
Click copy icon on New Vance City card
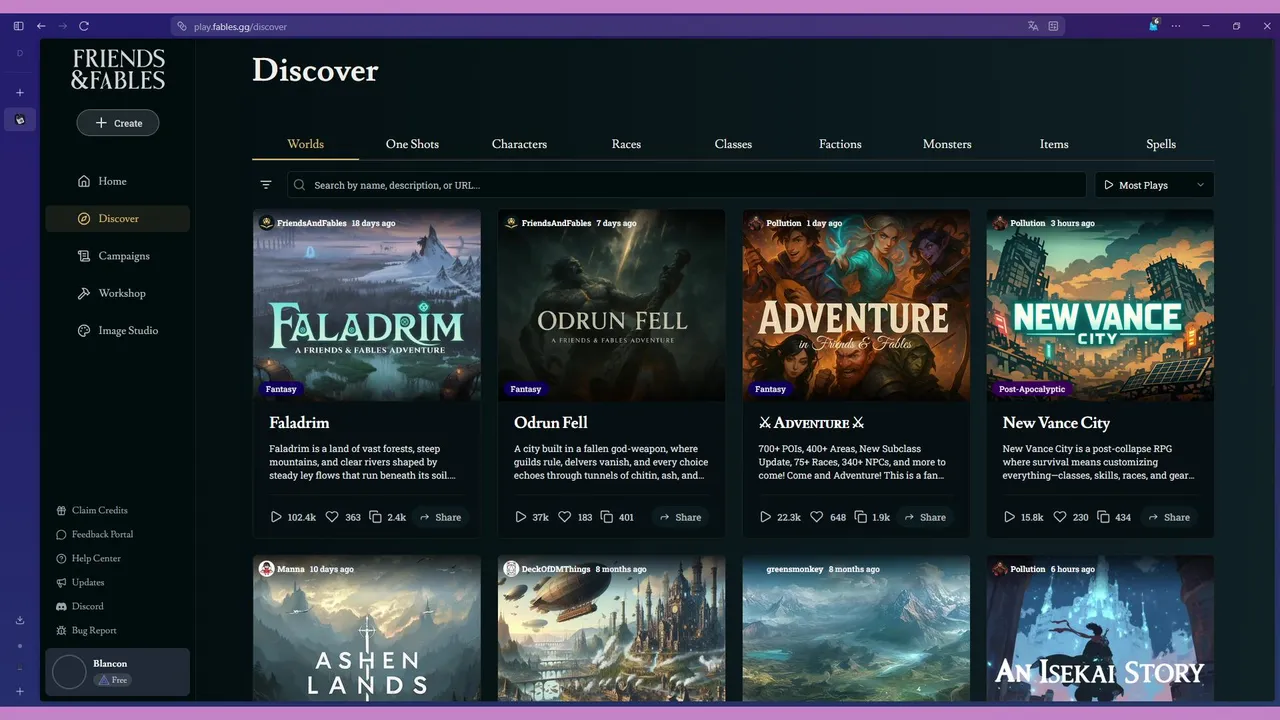pyautogui.click(x=1103, y=517)
